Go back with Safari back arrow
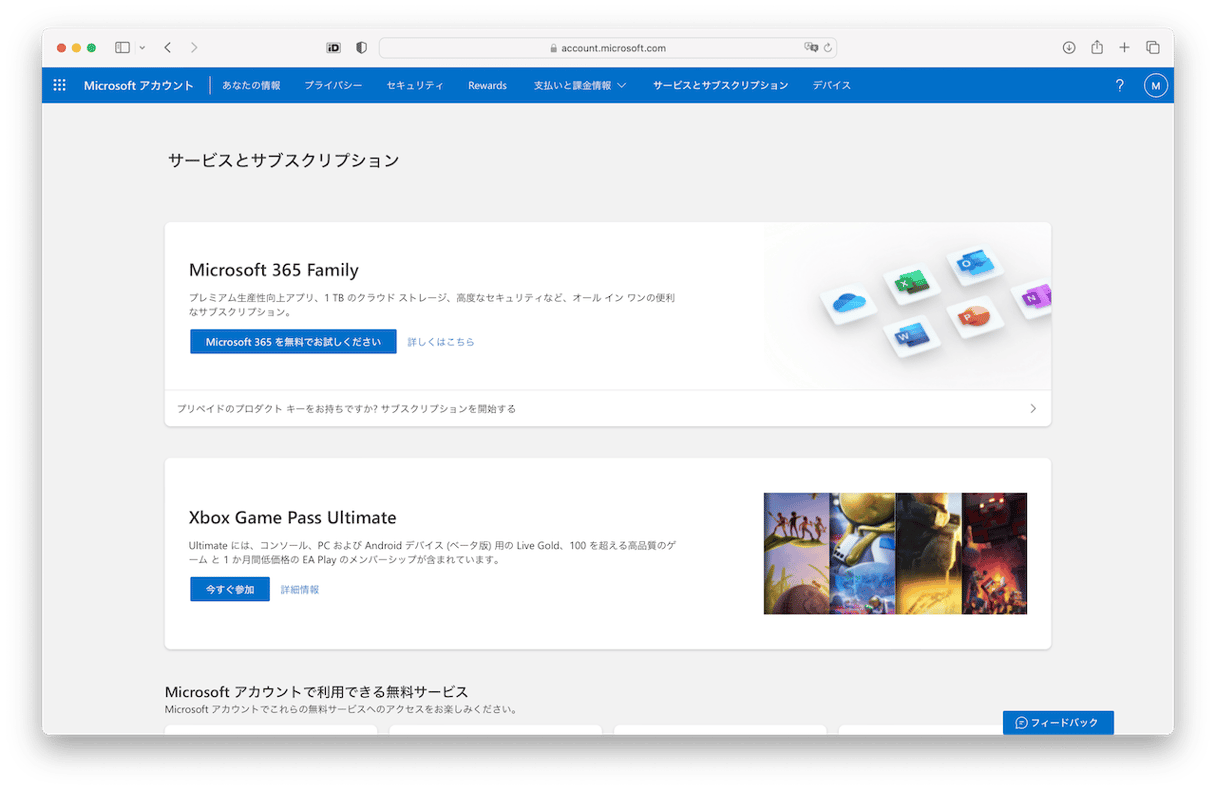 click(167, 47)
